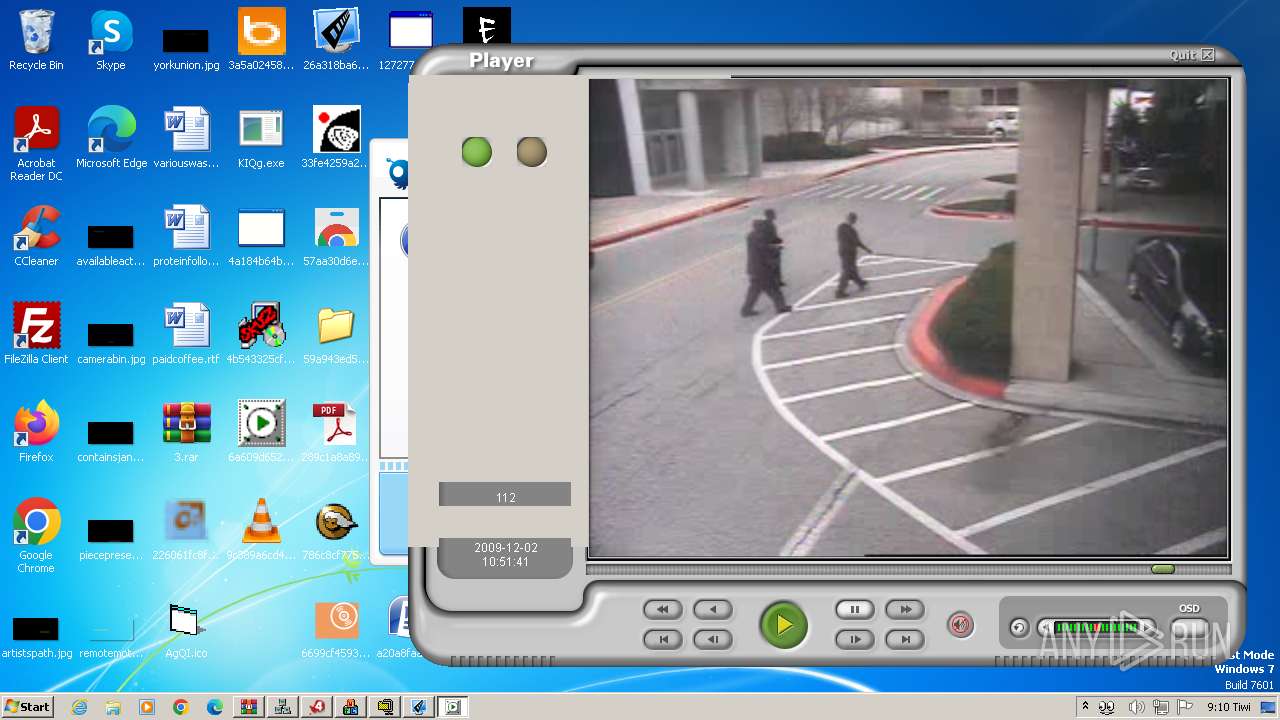The width and height of the screenshot is (1280, 720).
Task: Open Windows Explorer folder on taskbar
Action: (113, 707)
